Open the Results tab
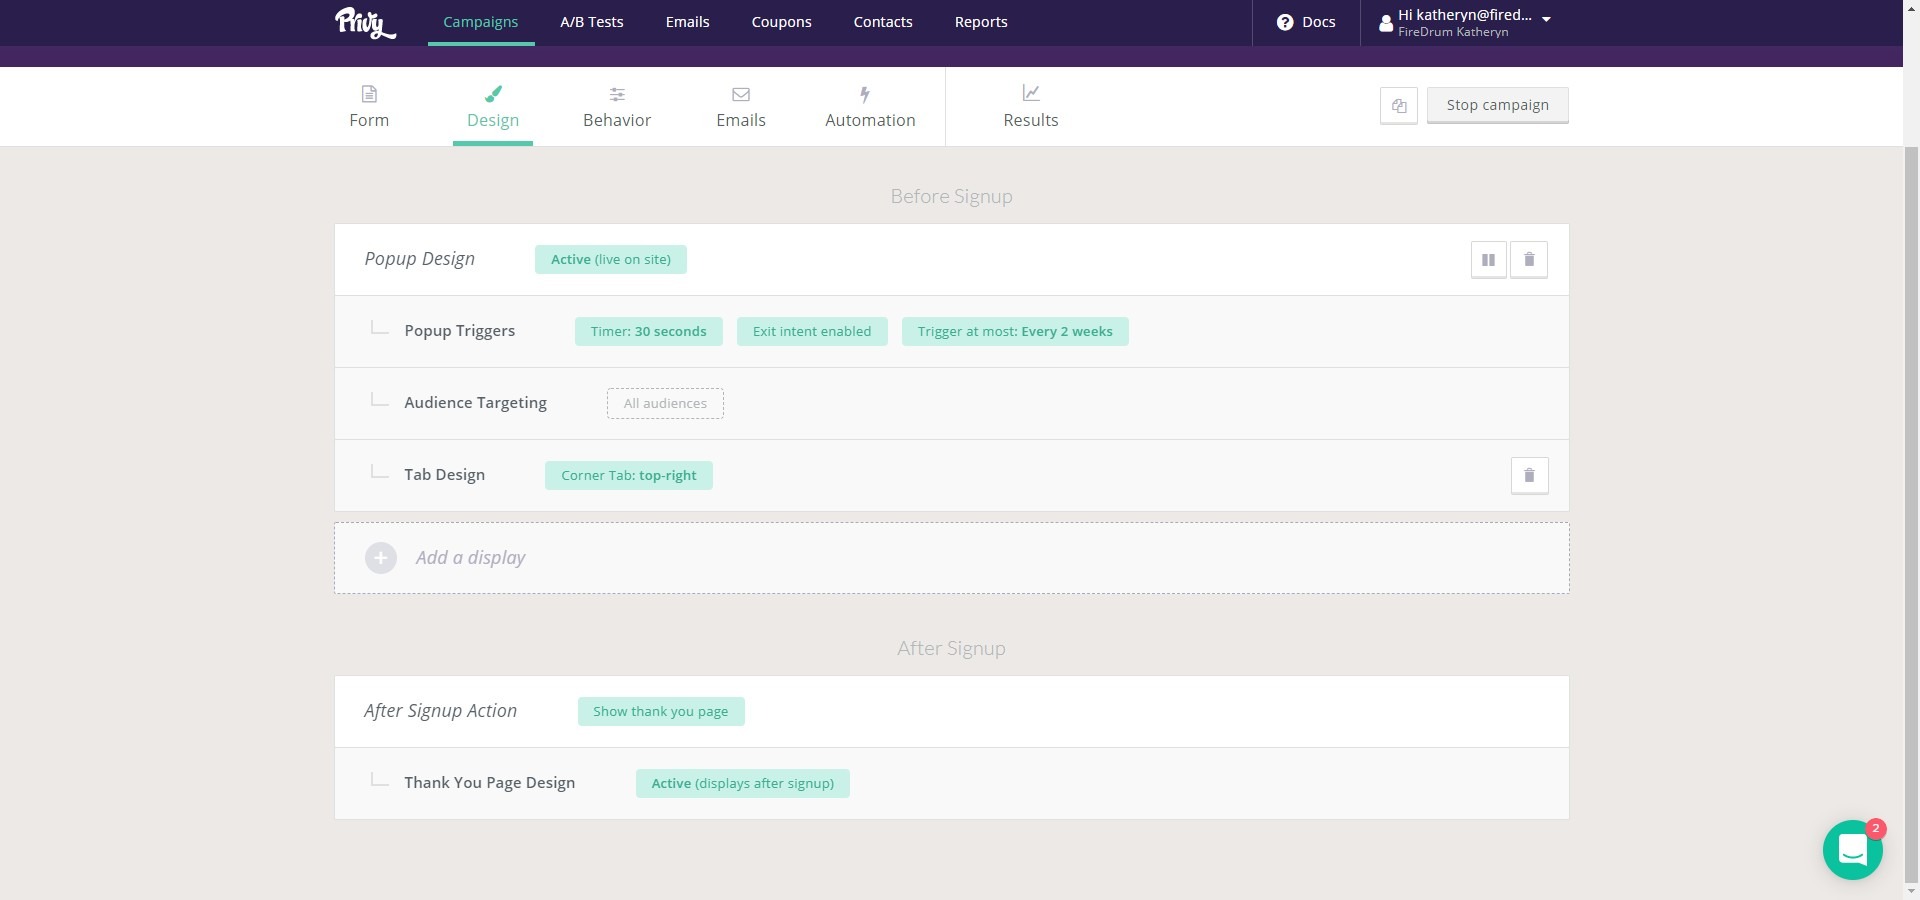This screenshot has height=900, width=1920. click(1031, 120)
